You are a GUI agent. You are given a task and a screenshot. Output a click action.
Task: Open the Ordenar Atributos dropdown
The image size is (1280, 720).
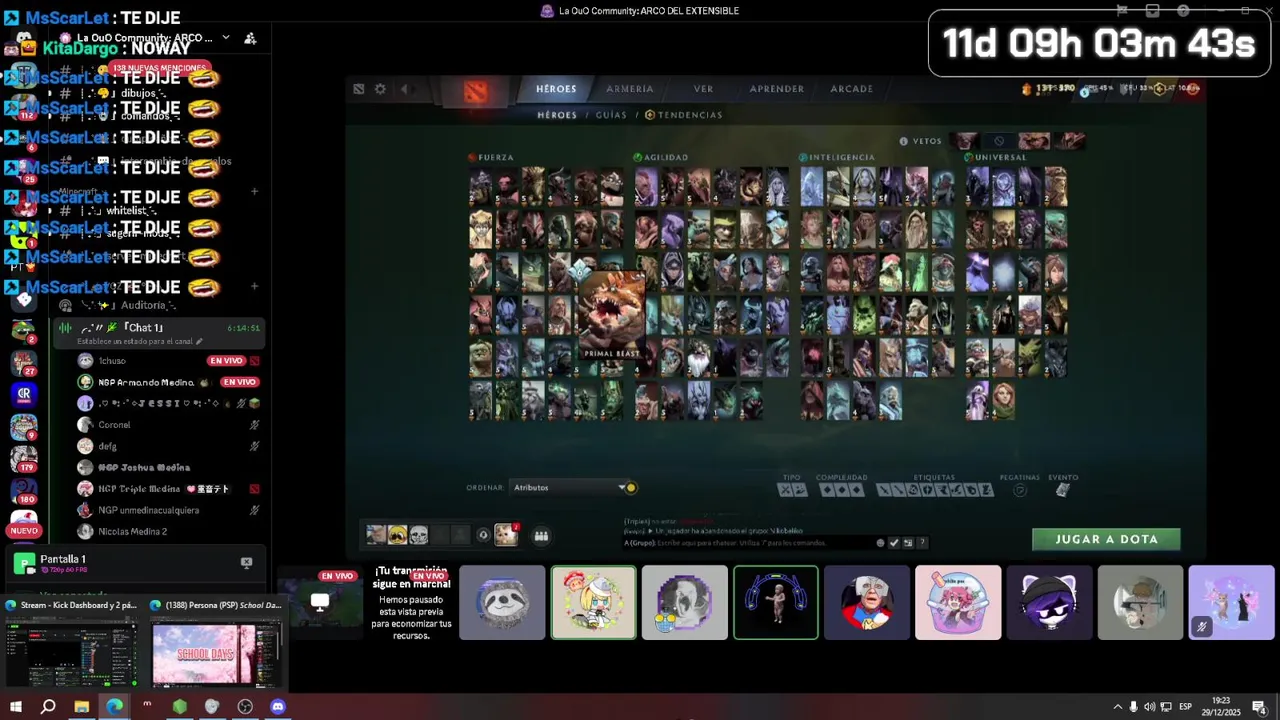pos(574,488)
